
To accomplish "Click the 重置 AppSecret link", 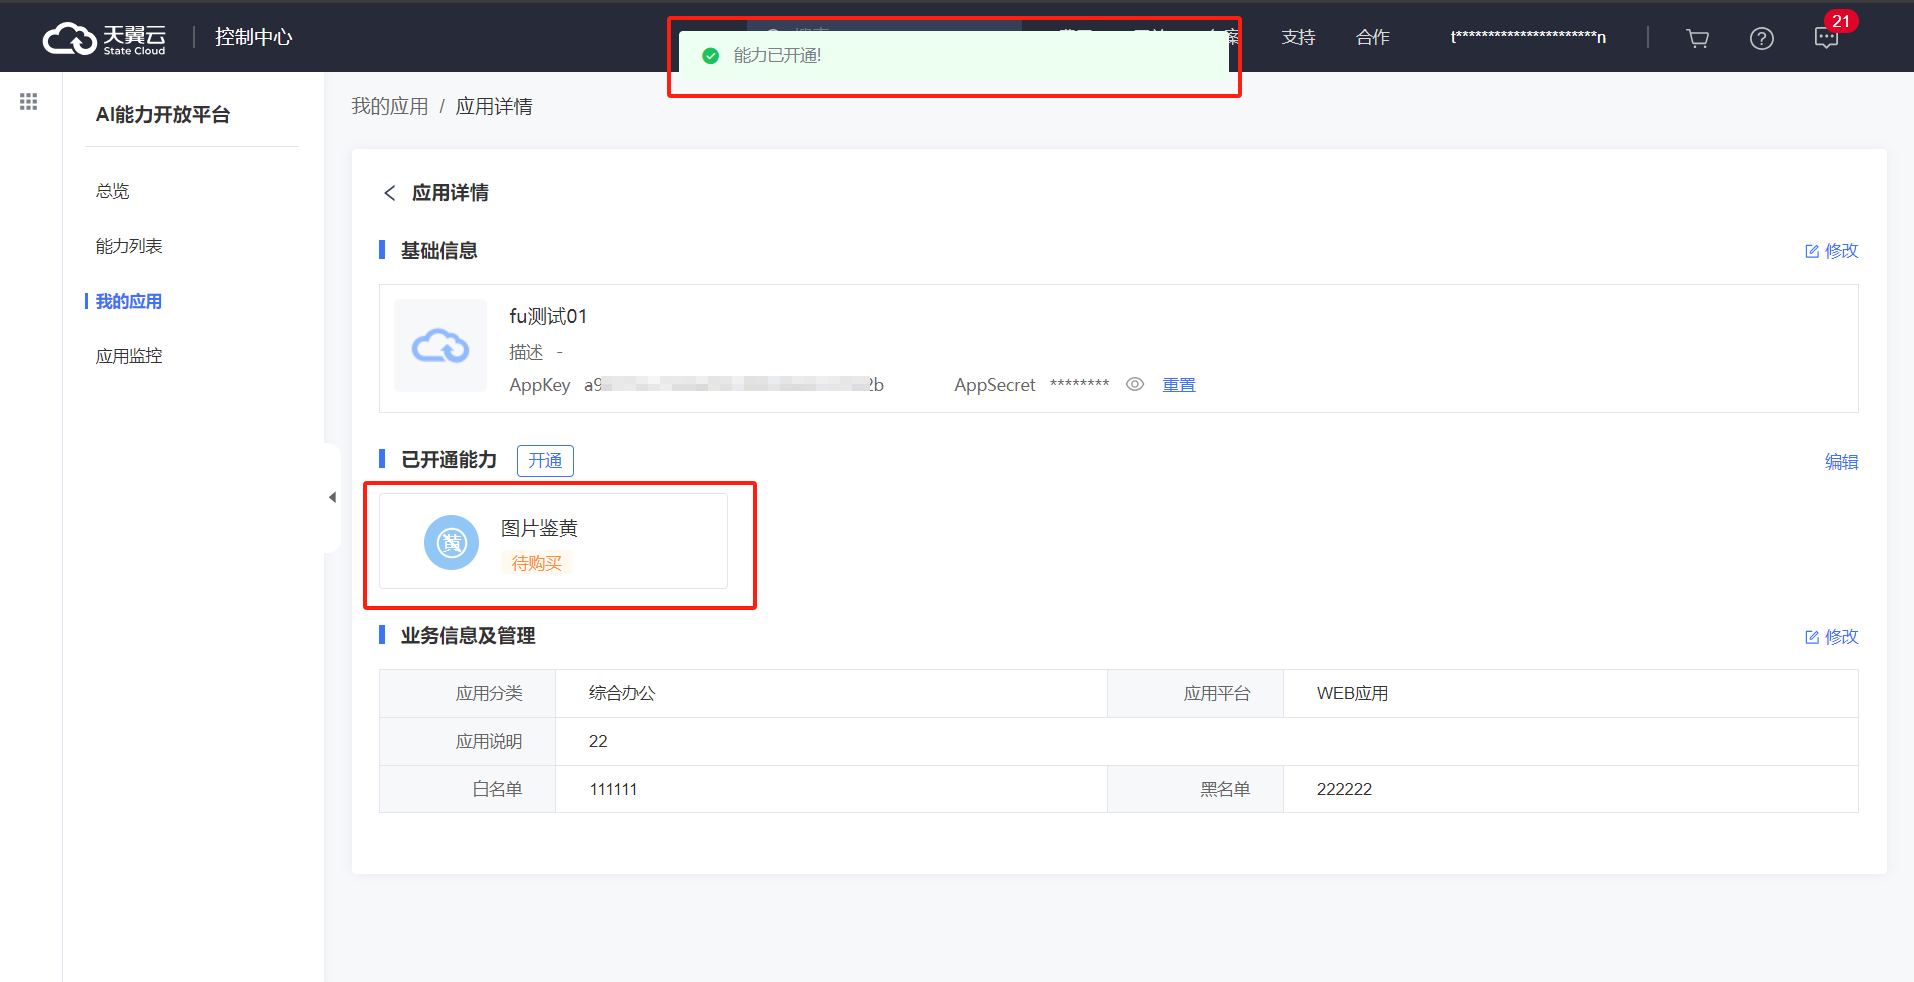I will click(1179, 385).
